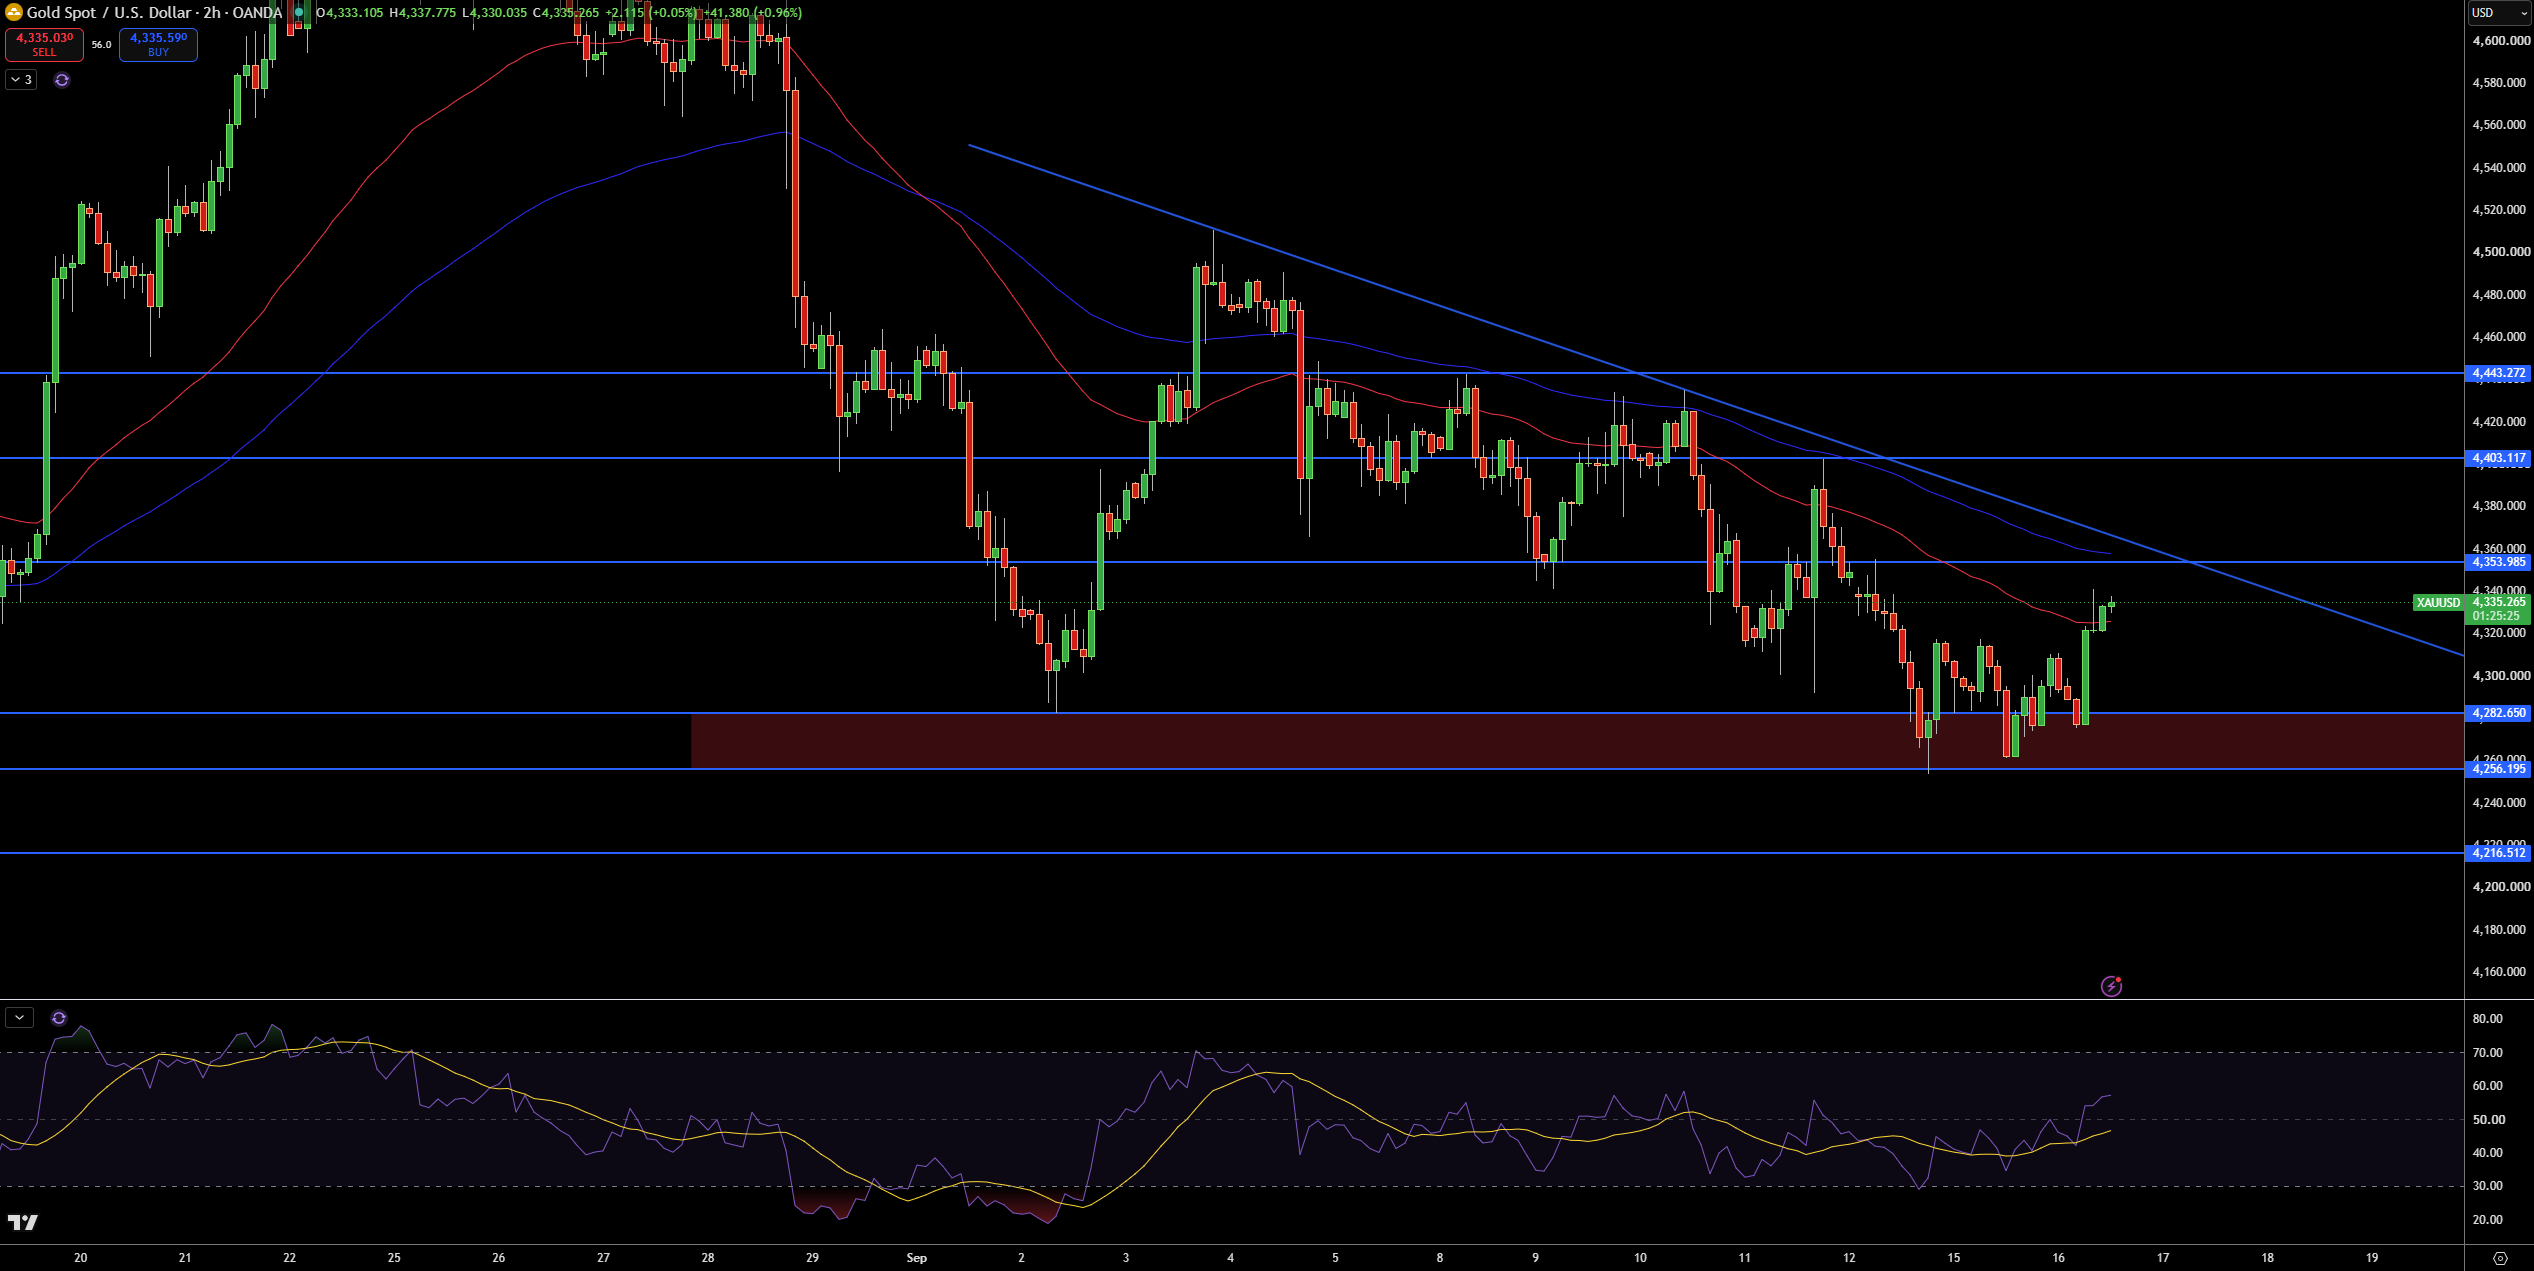Click the high value H4,337.775
Viewport: 2534px width, 1271px height.
pyautogui.click(x=422, y=13)
